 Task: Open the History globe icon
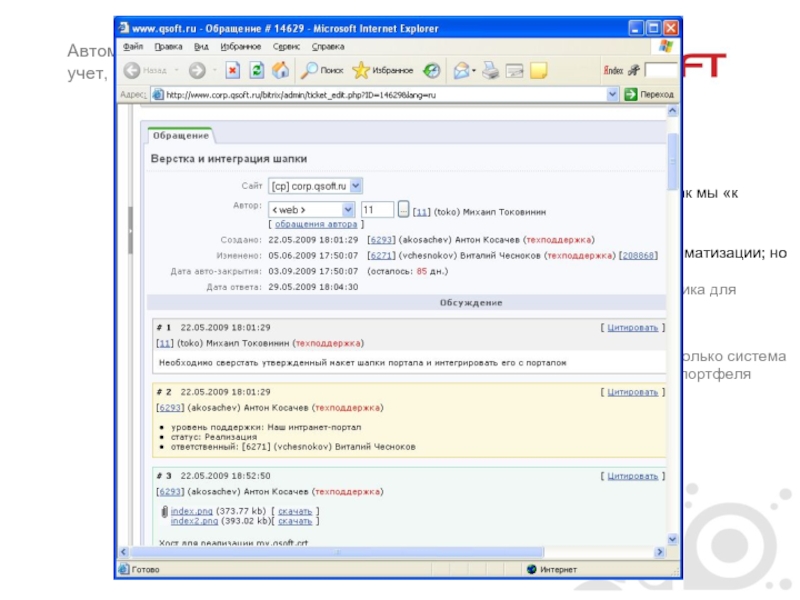pyautogui.click(x=432, y=70)
